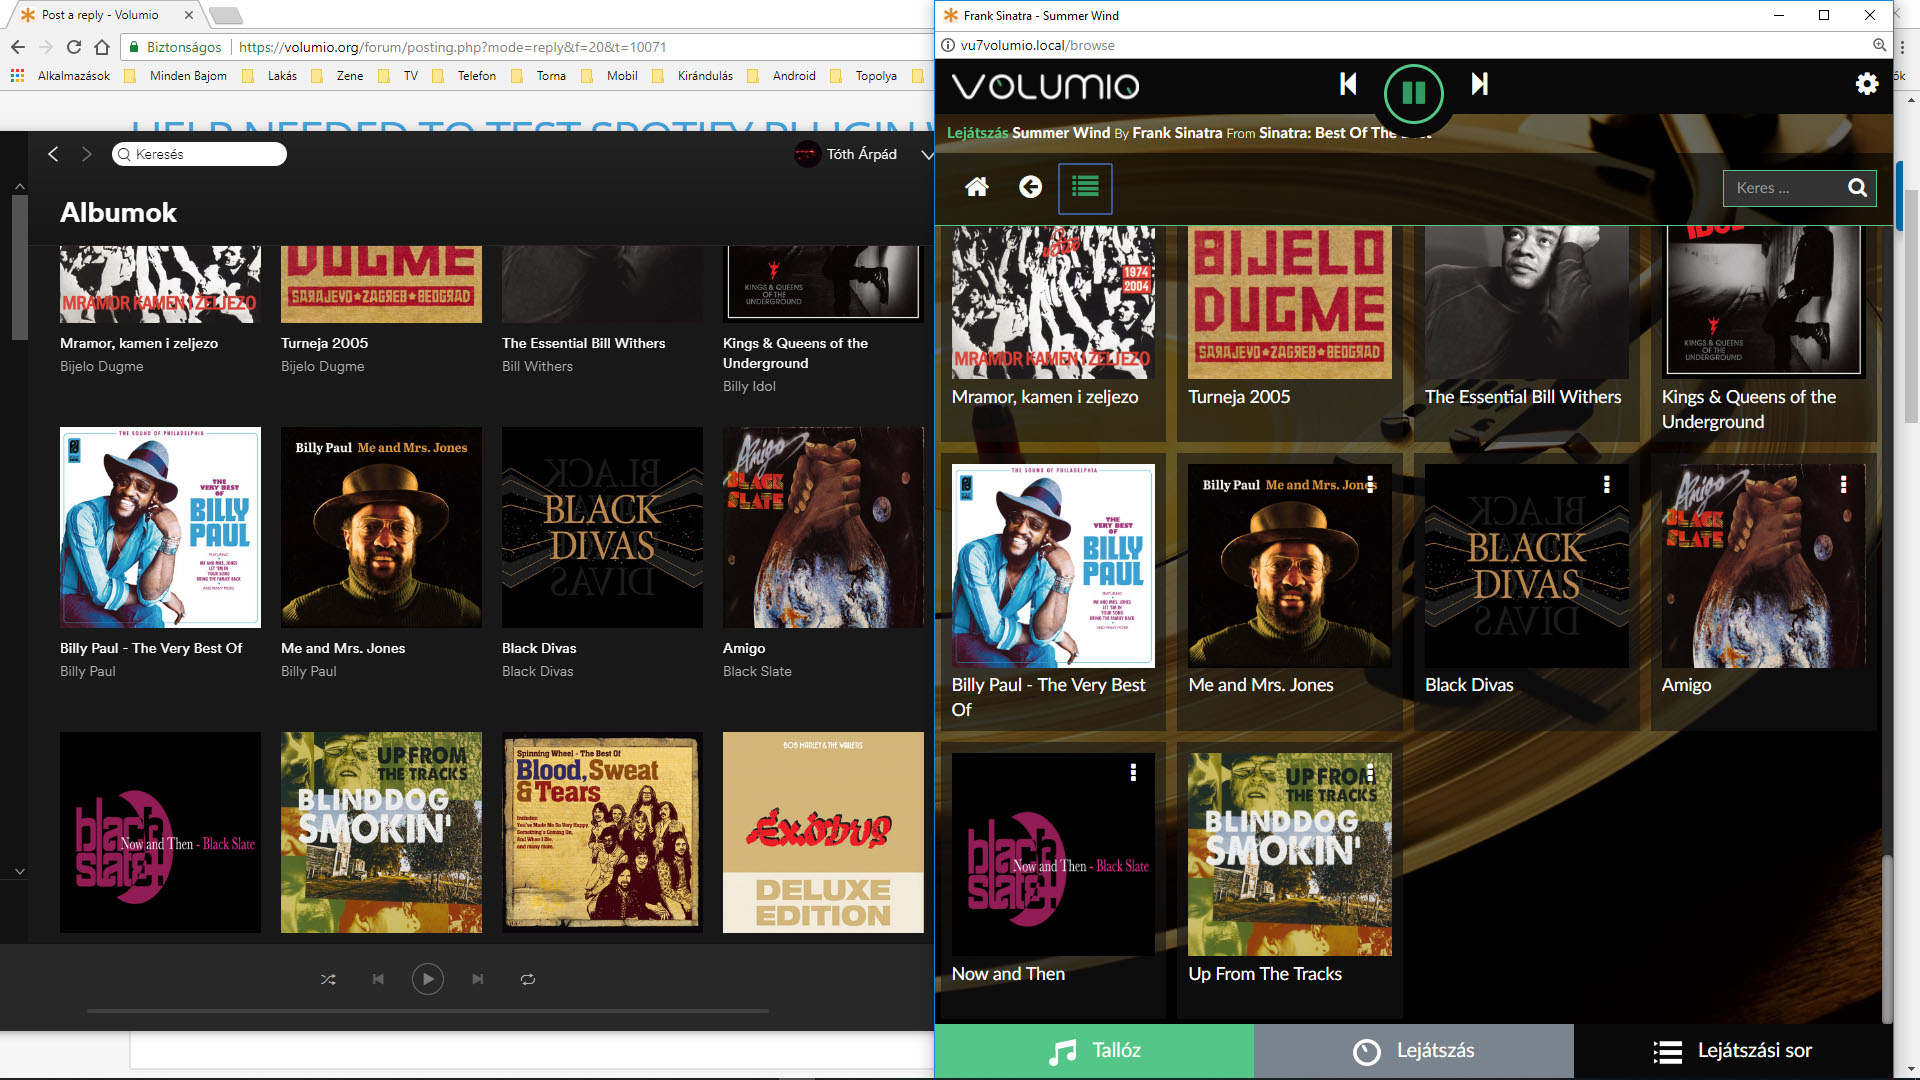Skip to previous track in Volumio
The image size is (1920, 1080).
1348,85
